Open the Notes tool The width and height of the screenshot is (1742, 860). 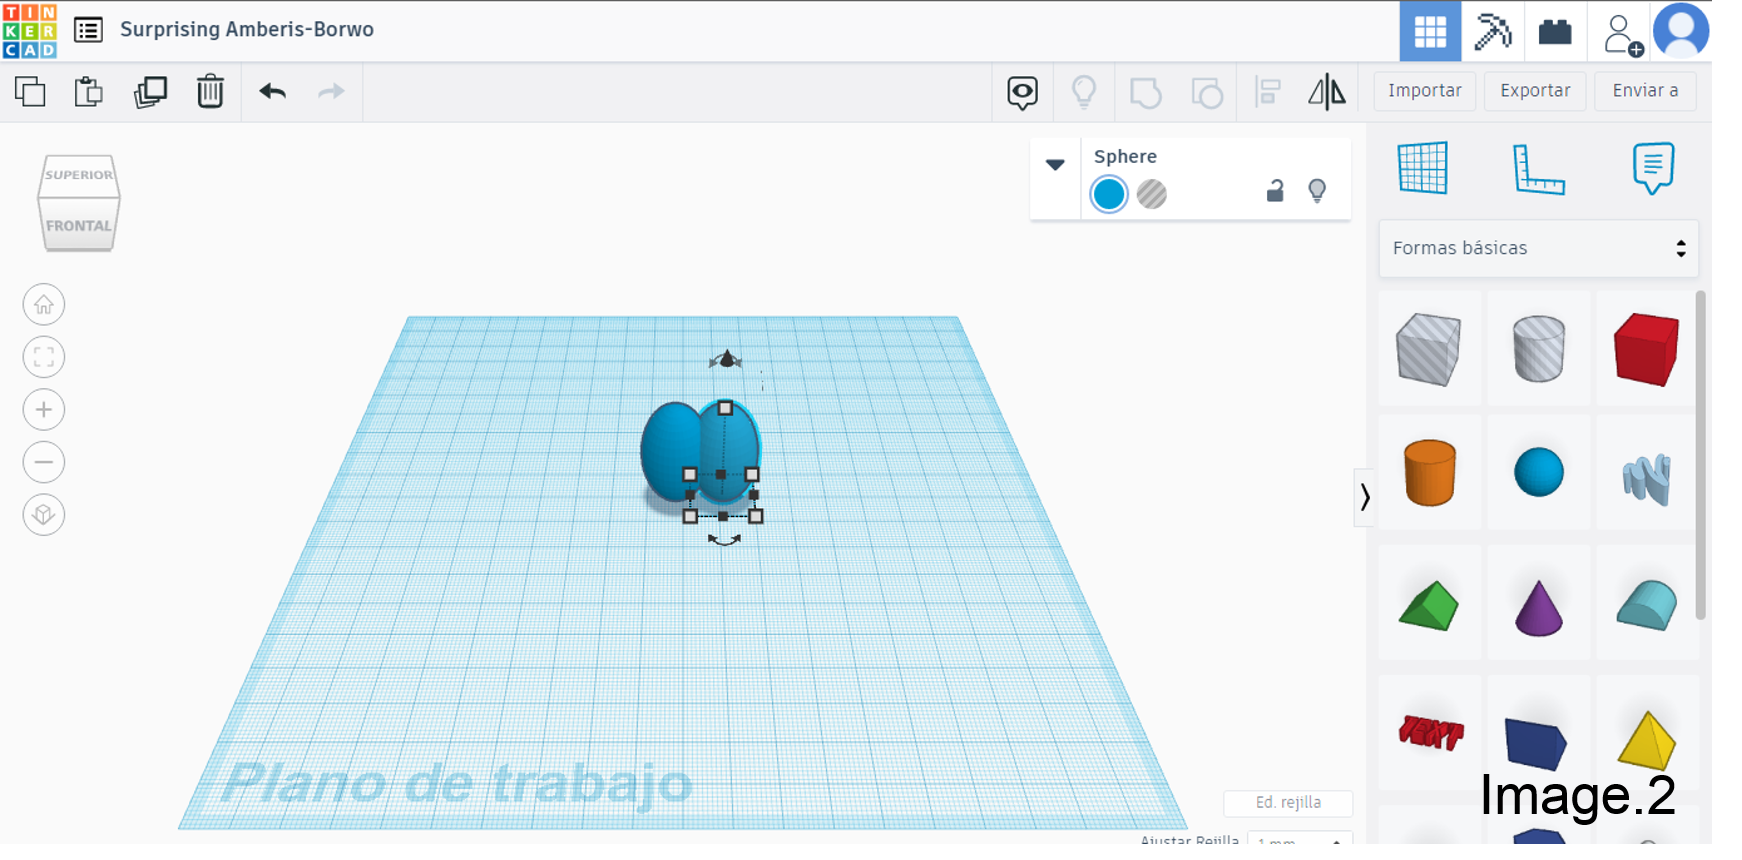tap(1653, 168)
